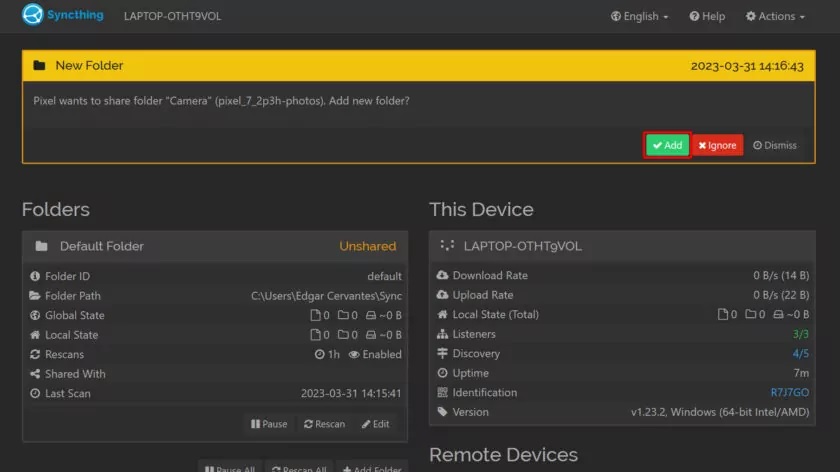The height and width of the screenshot is (472, 840).
Task: Click the Syncthing logo icon
Action: [32, 14]
